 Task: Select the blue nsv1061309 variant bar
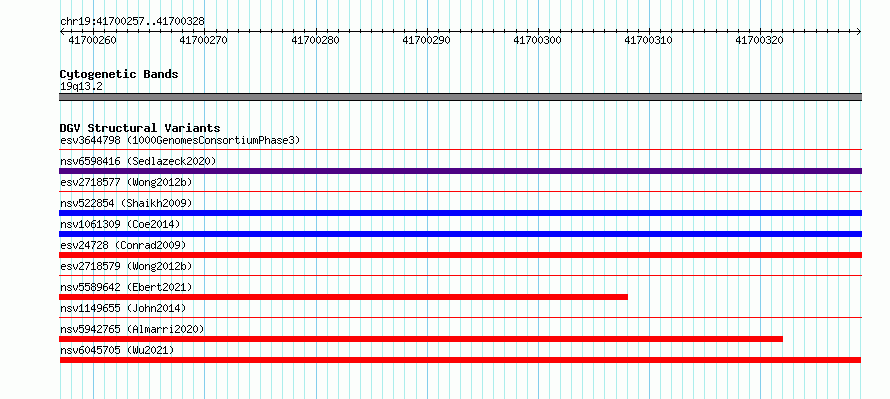coord(460,234)
